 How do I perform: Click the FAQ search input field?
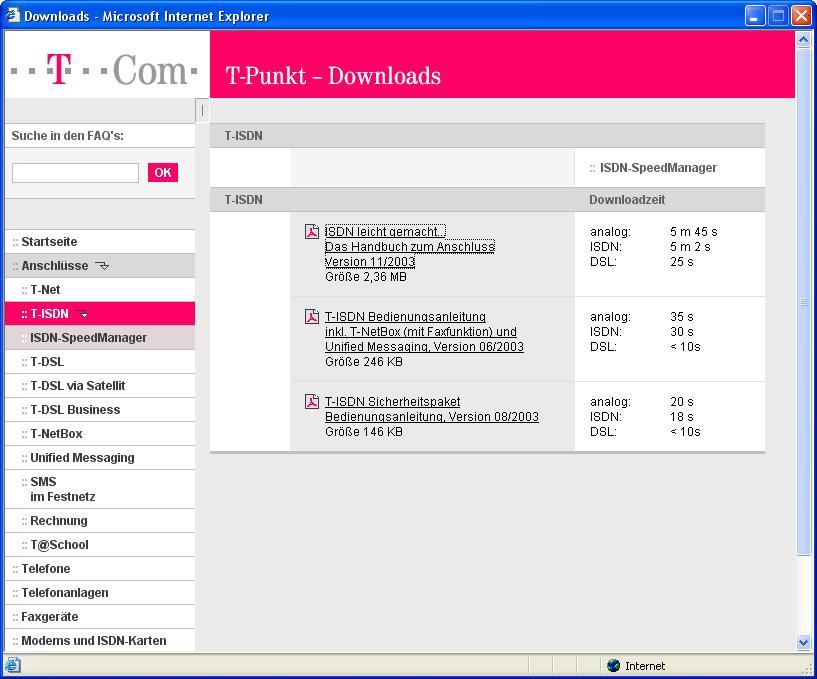[x=76, y=172]
